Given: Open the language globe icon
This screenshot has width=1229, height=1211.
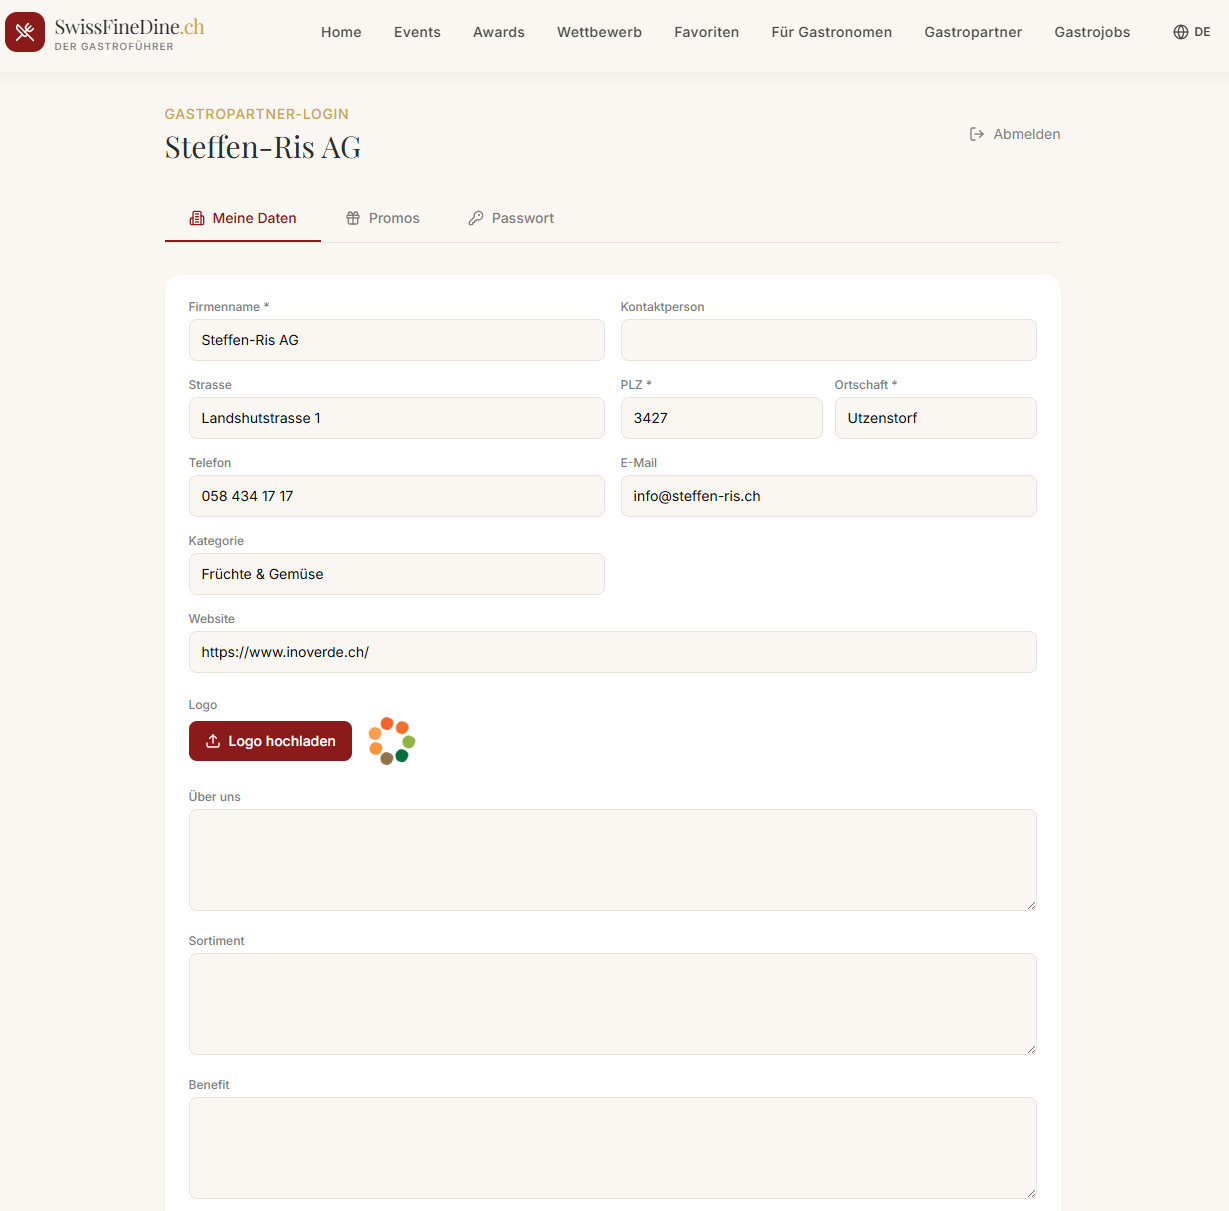Looking at the screenshot, I should pyautogui.click(x=1181, y=32).
